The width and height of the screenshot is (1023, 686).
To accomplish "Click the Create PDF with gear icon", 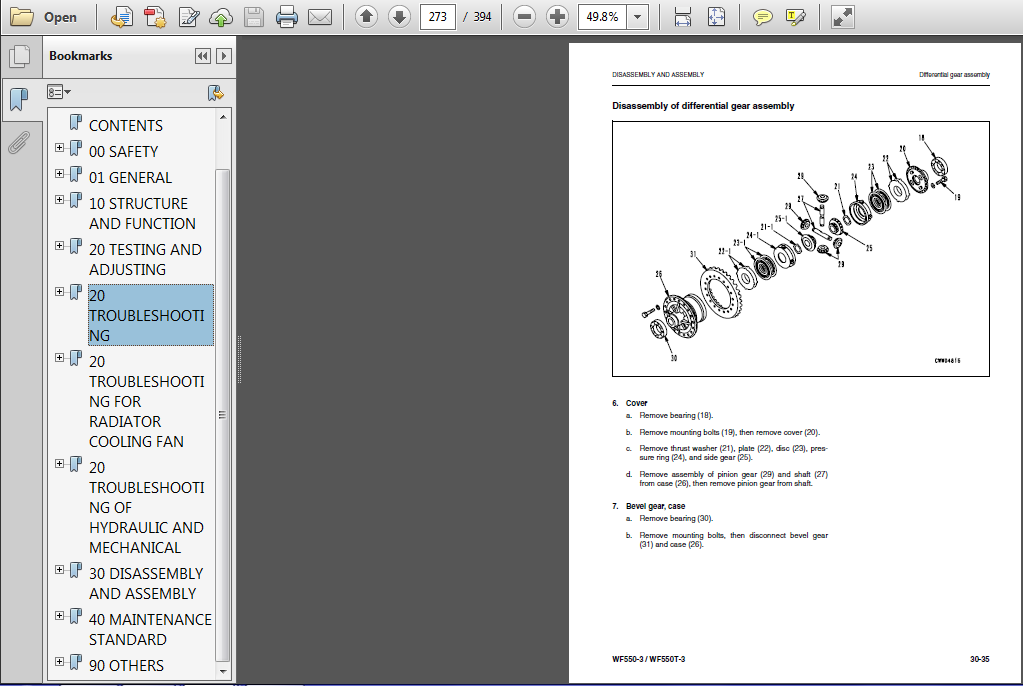I will click(155, 17).
